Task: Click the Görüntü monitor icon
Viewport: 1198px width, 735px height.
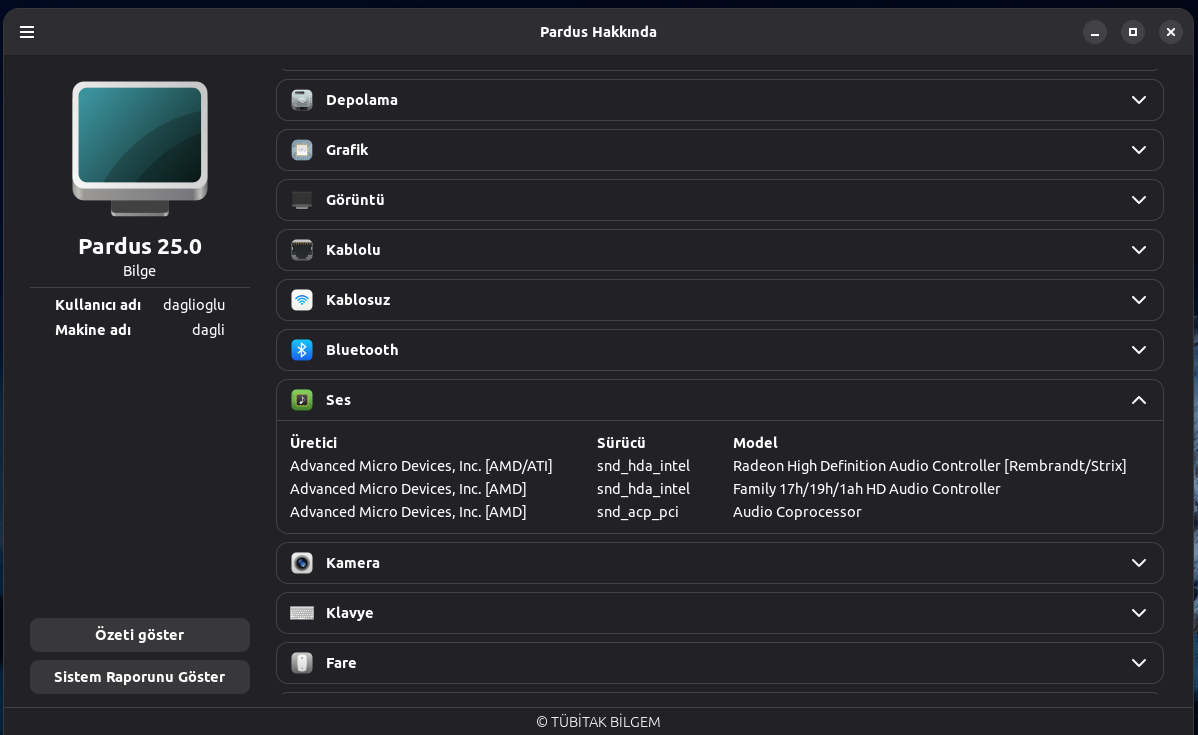Action: pyautogui.click(x=302, y=200)
